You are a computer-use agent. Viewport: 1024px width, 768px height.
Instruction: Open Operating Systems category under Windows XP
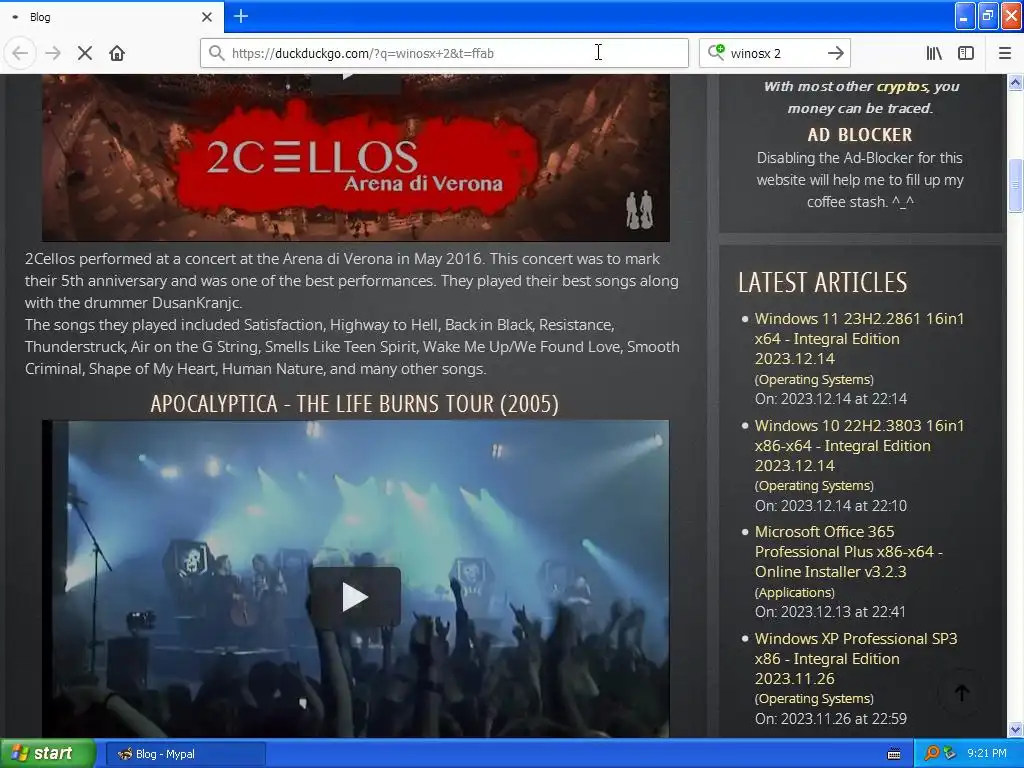coord(814,699)
